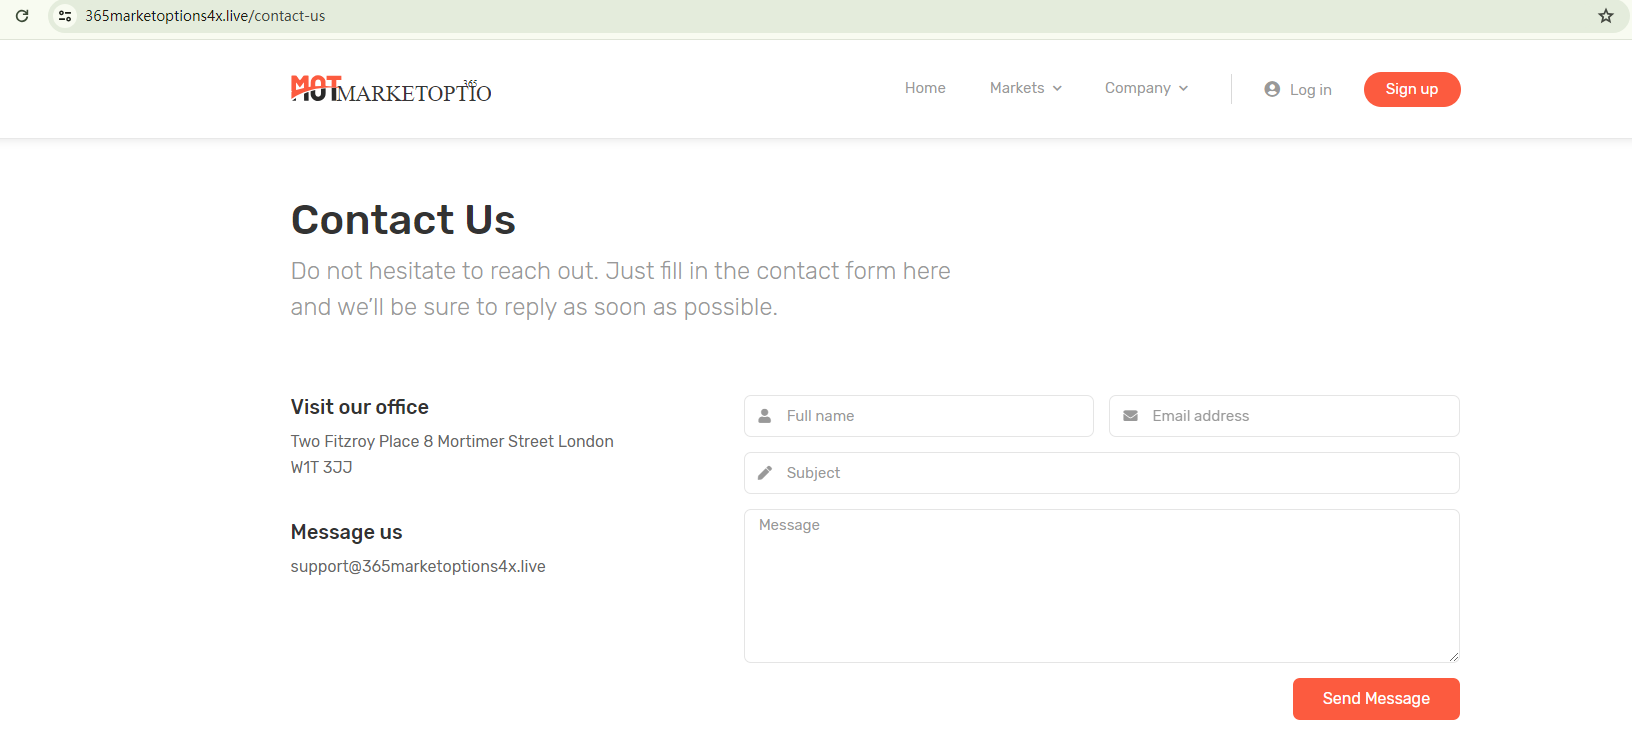Open site information icon in address bar
Image resolution: width=1632 pixels, height=752 pixels.
(x=65, y=16)
